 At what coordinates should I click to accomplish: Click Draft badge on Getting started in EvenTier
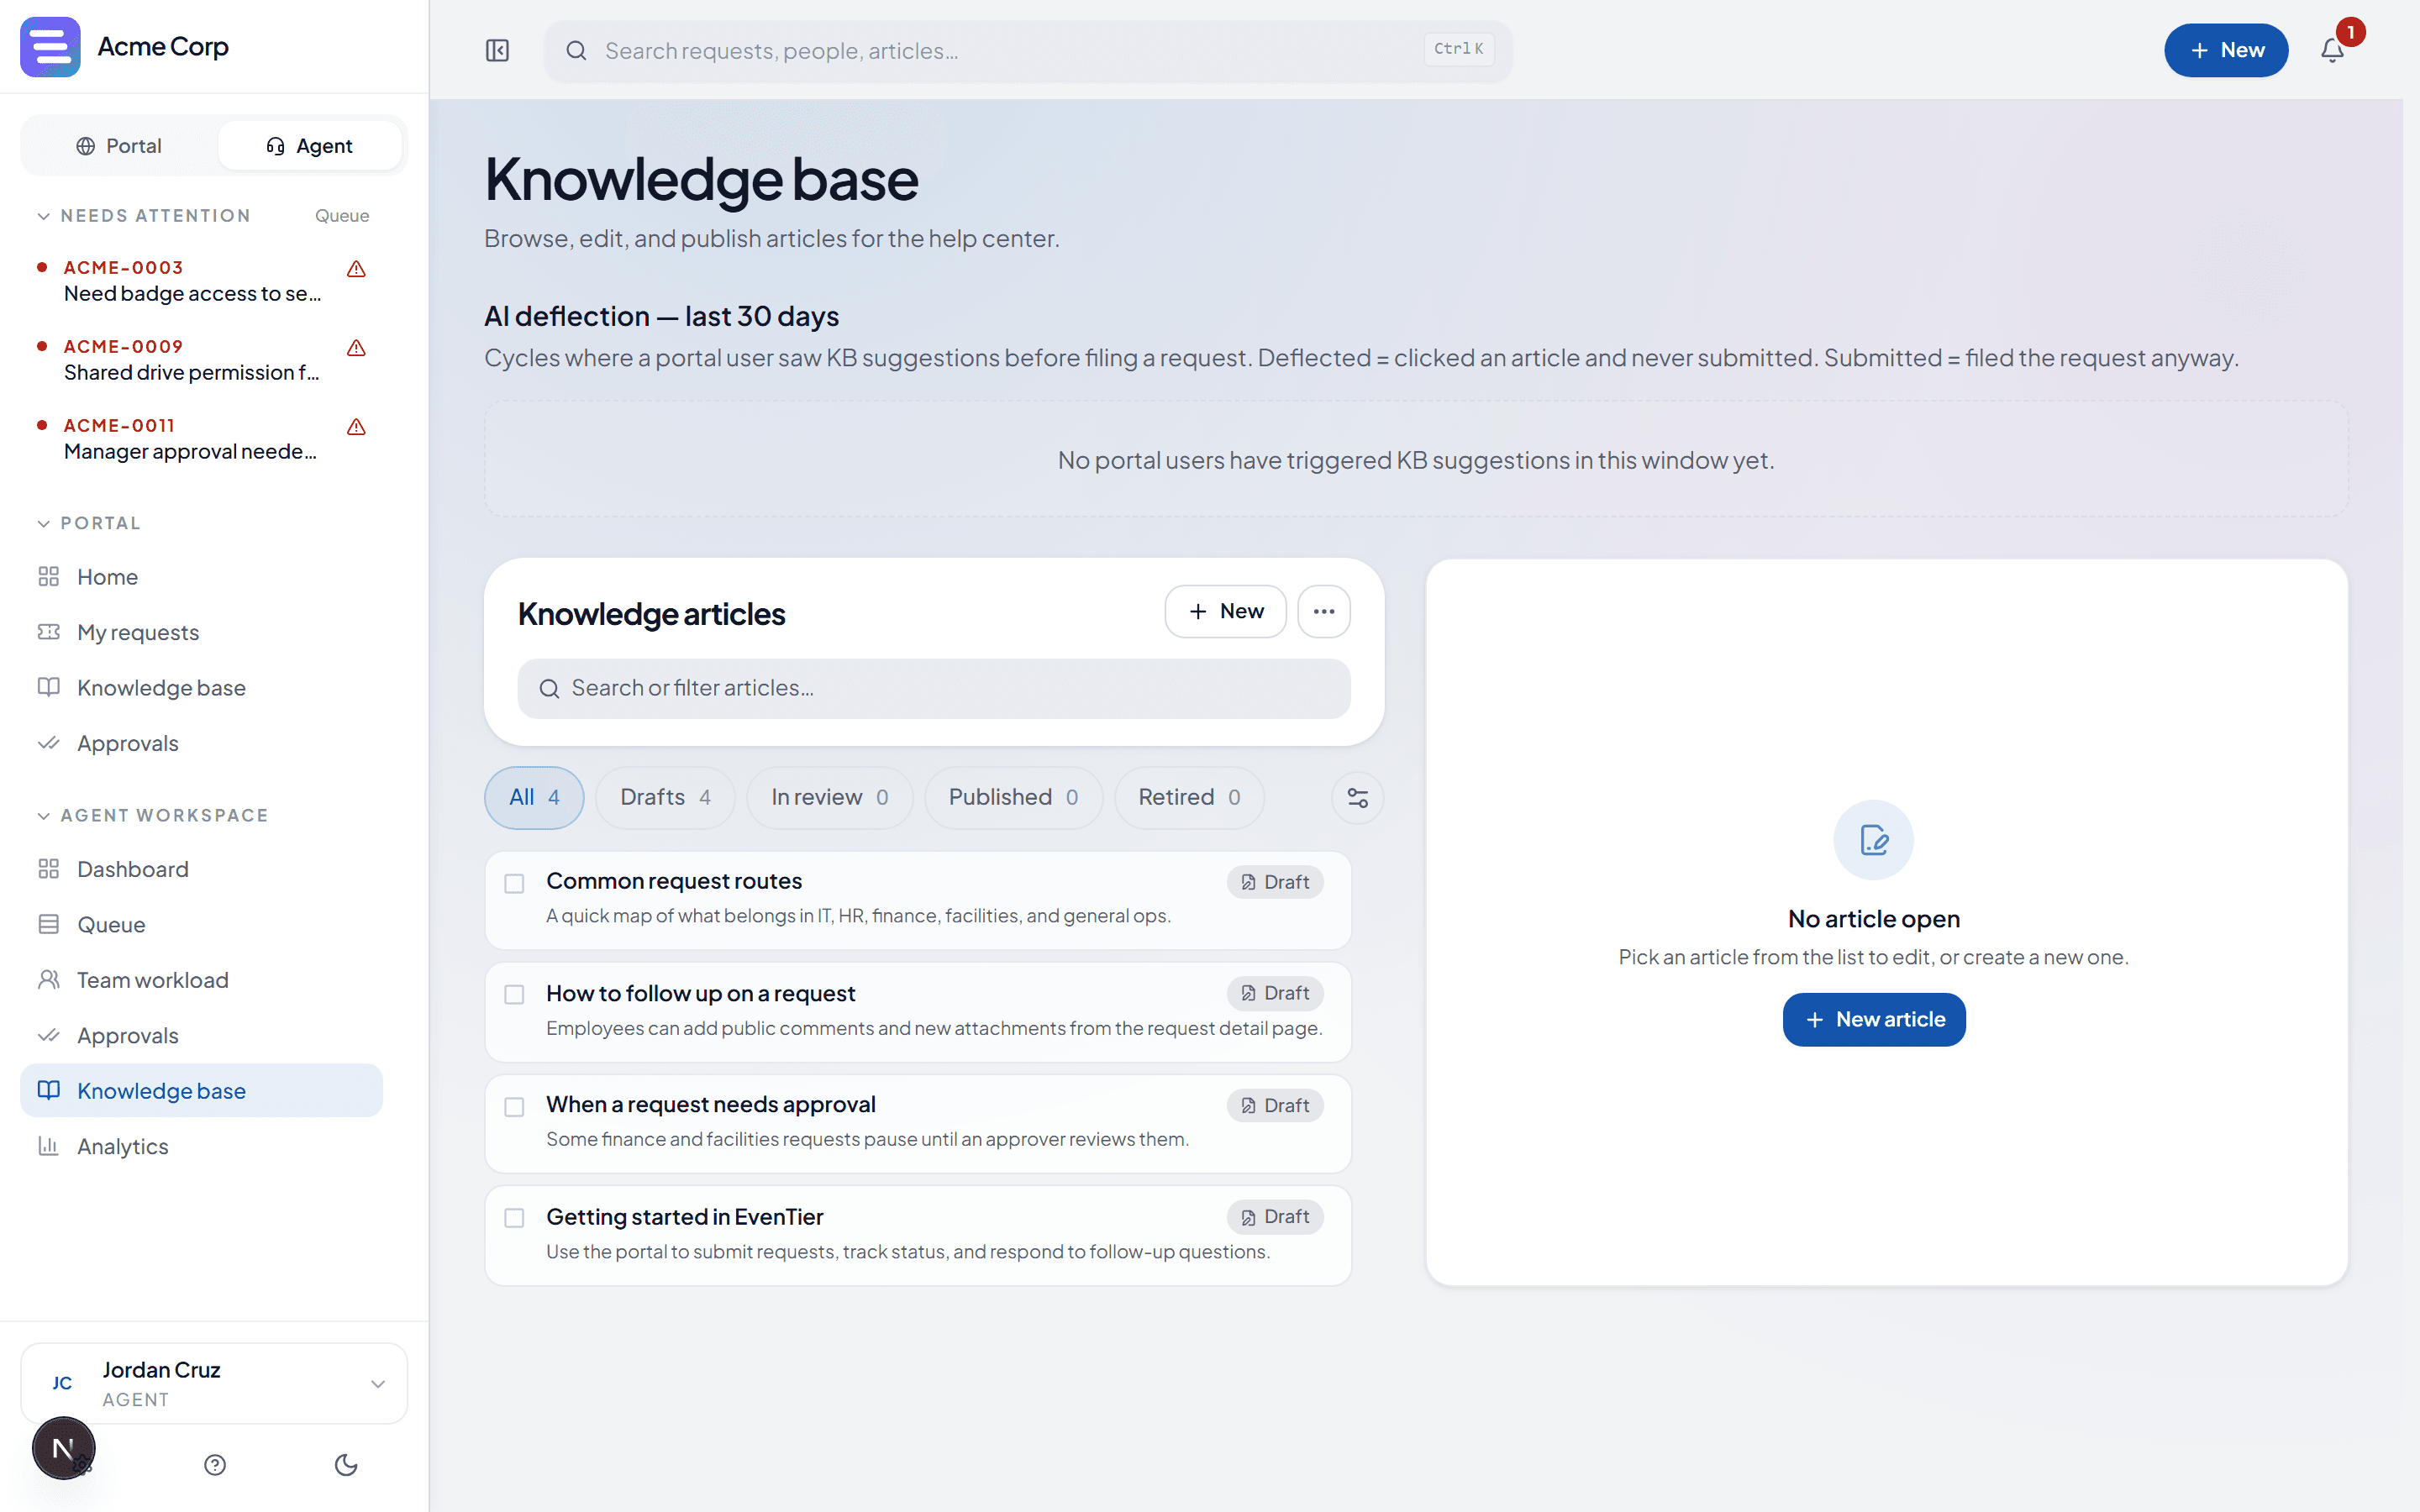1275,1217
